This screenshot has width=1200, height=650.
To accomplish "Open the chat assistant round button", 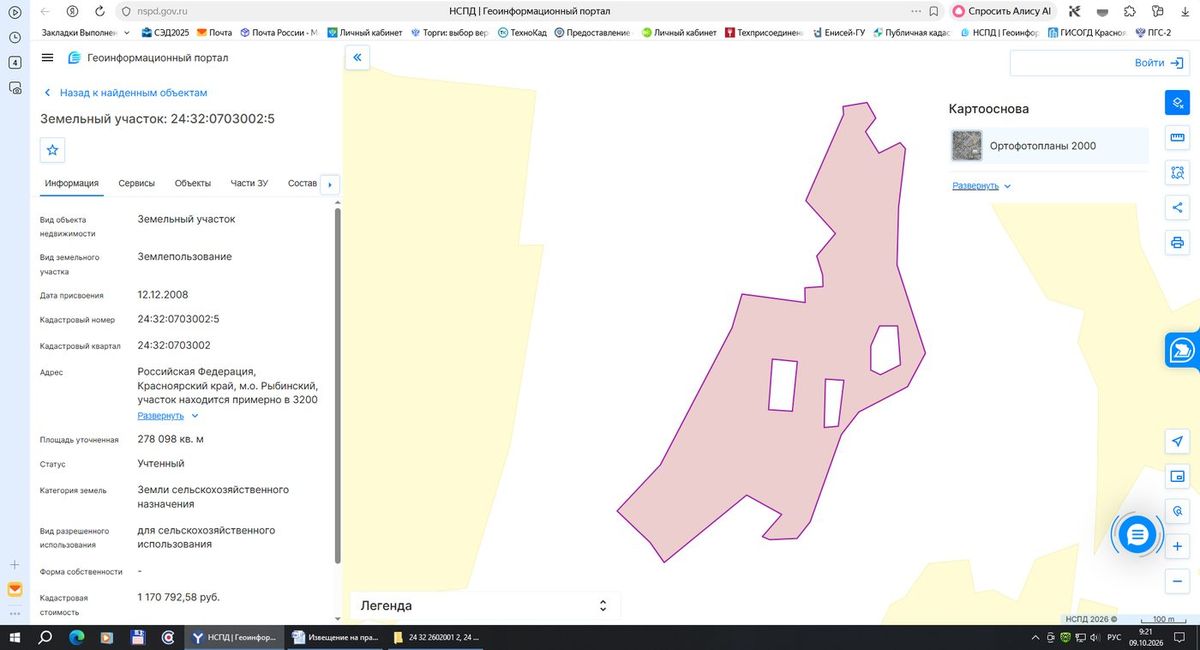I will [x=1136, y=536].
